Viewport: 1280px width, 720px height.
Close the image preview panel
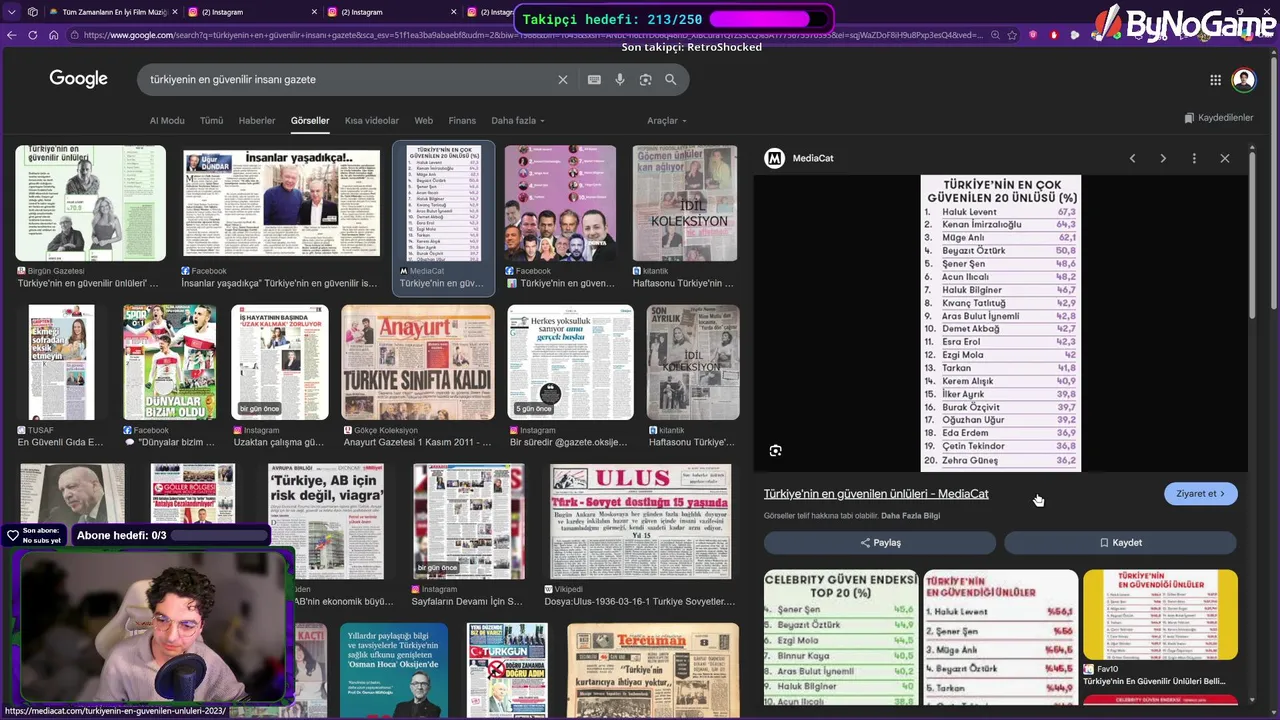coord(1225,158)
